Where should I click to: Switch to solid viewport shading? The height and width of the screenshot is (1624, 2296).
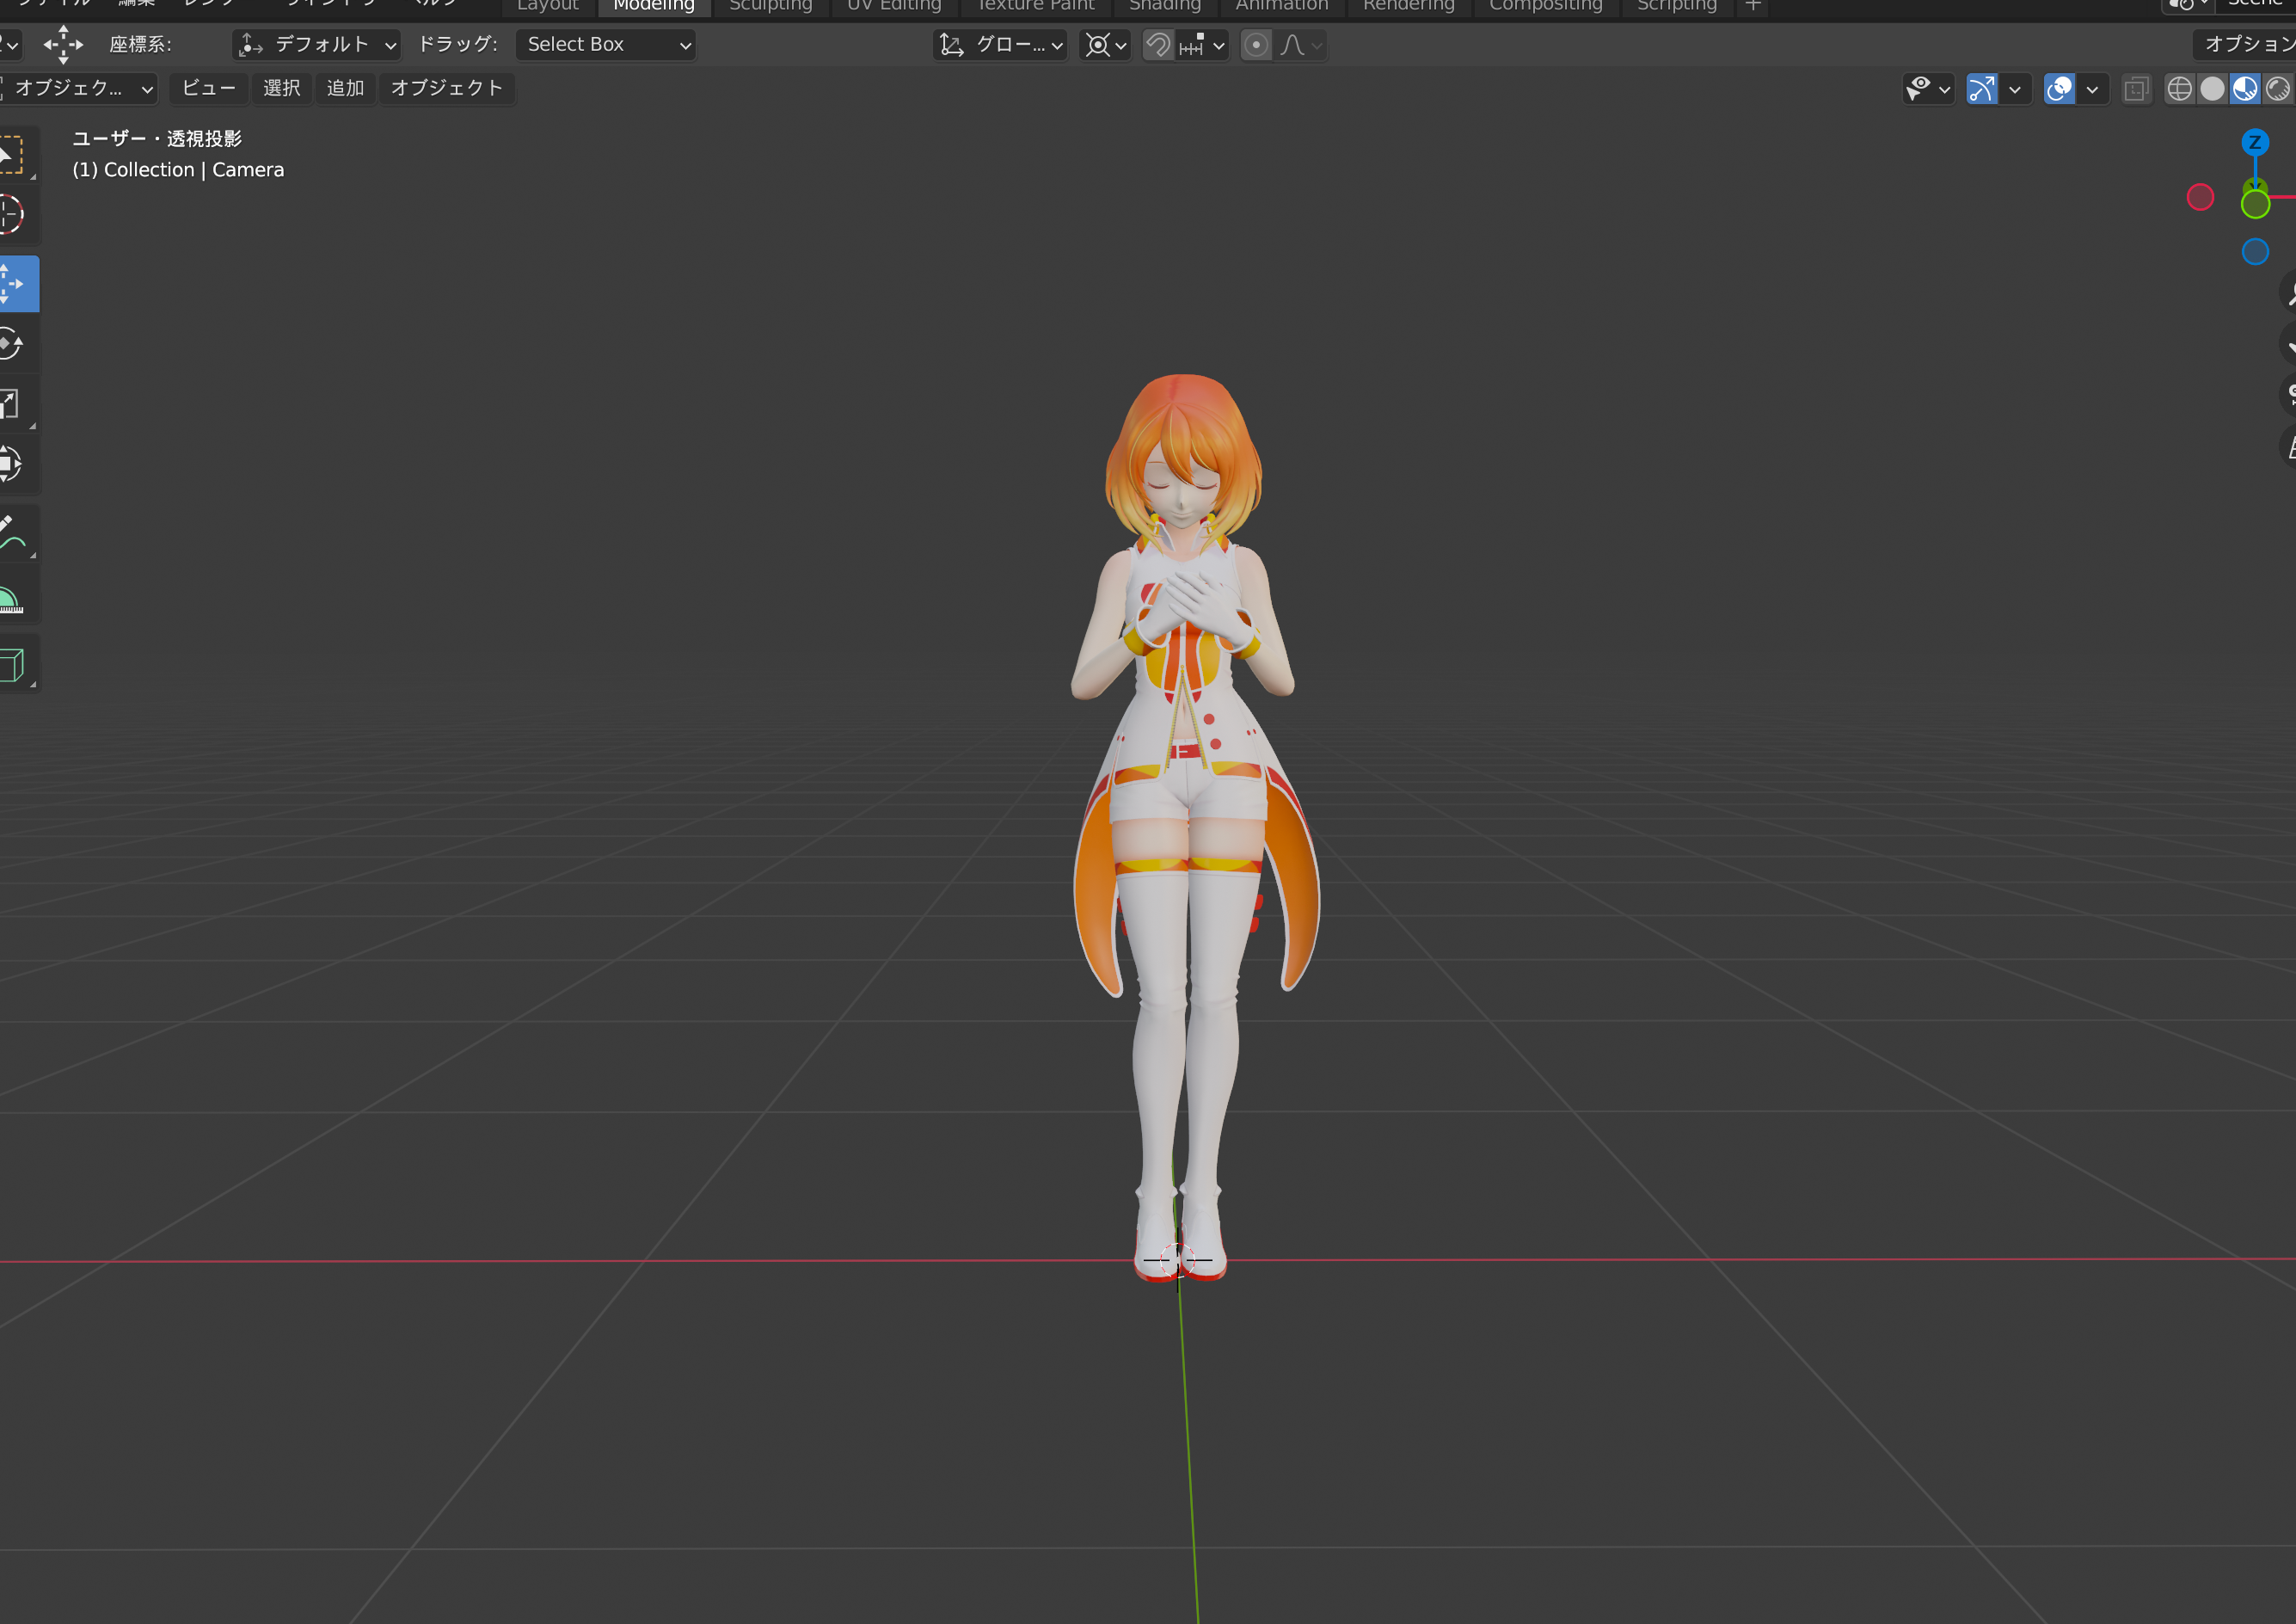(x=2213, y=89)
